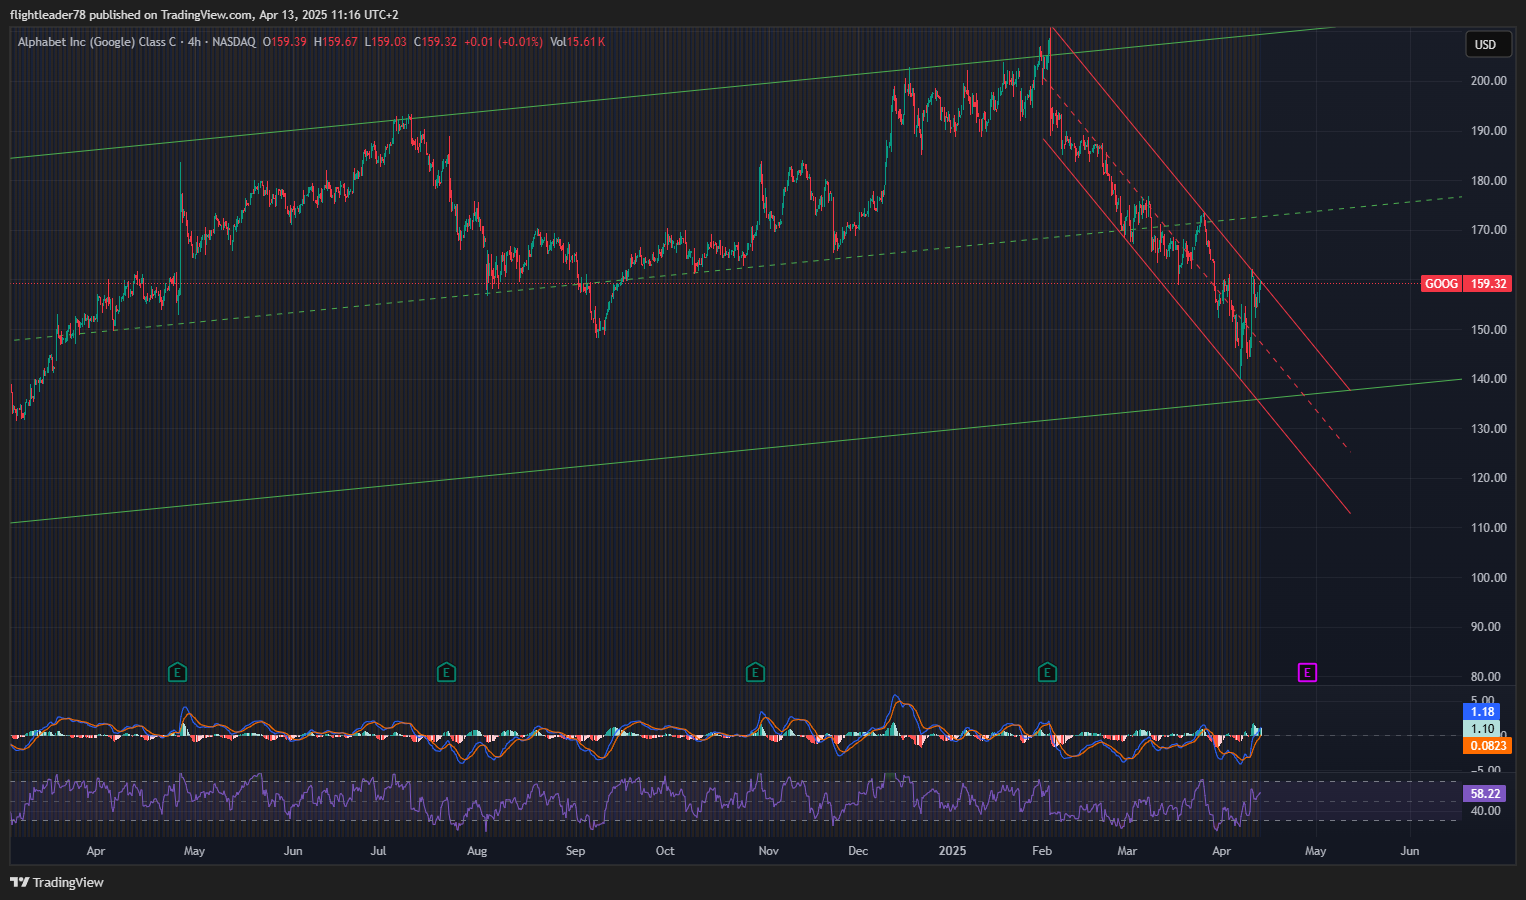The height and width of the screenshot is (900, 1526).
Task: Click the blue 1.18 MACD value label
Action: tap(1482, 712)
